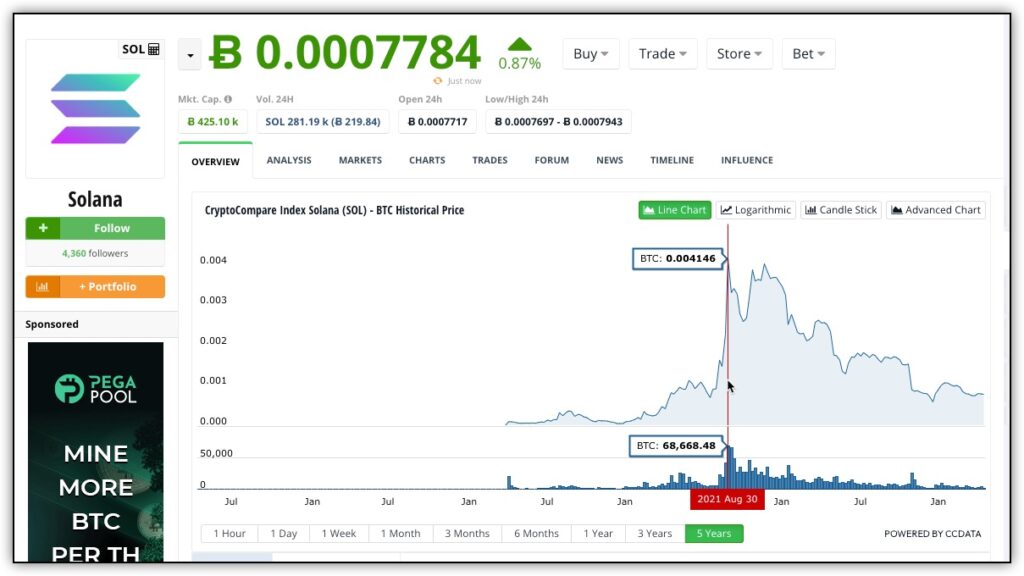Click the Open 24h value Ƀ 0.0007717
The height and width of the screenshot is (576, 1024).
pos(438,121)
